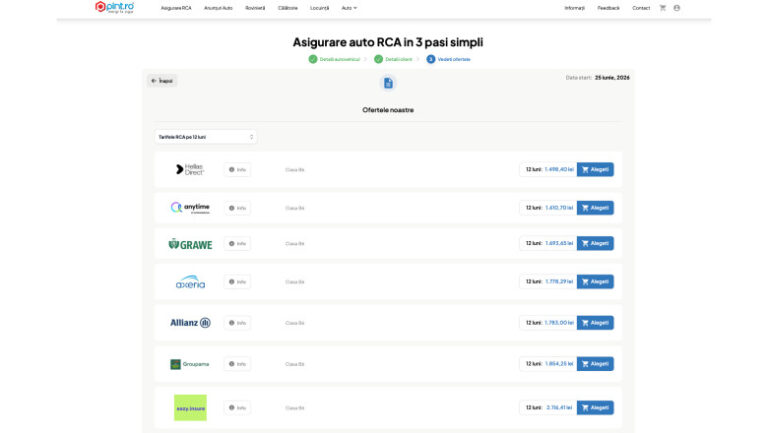This screenshot has width=768, height=433.
Task: Click the axeria insurer logo
Action: 190,282
